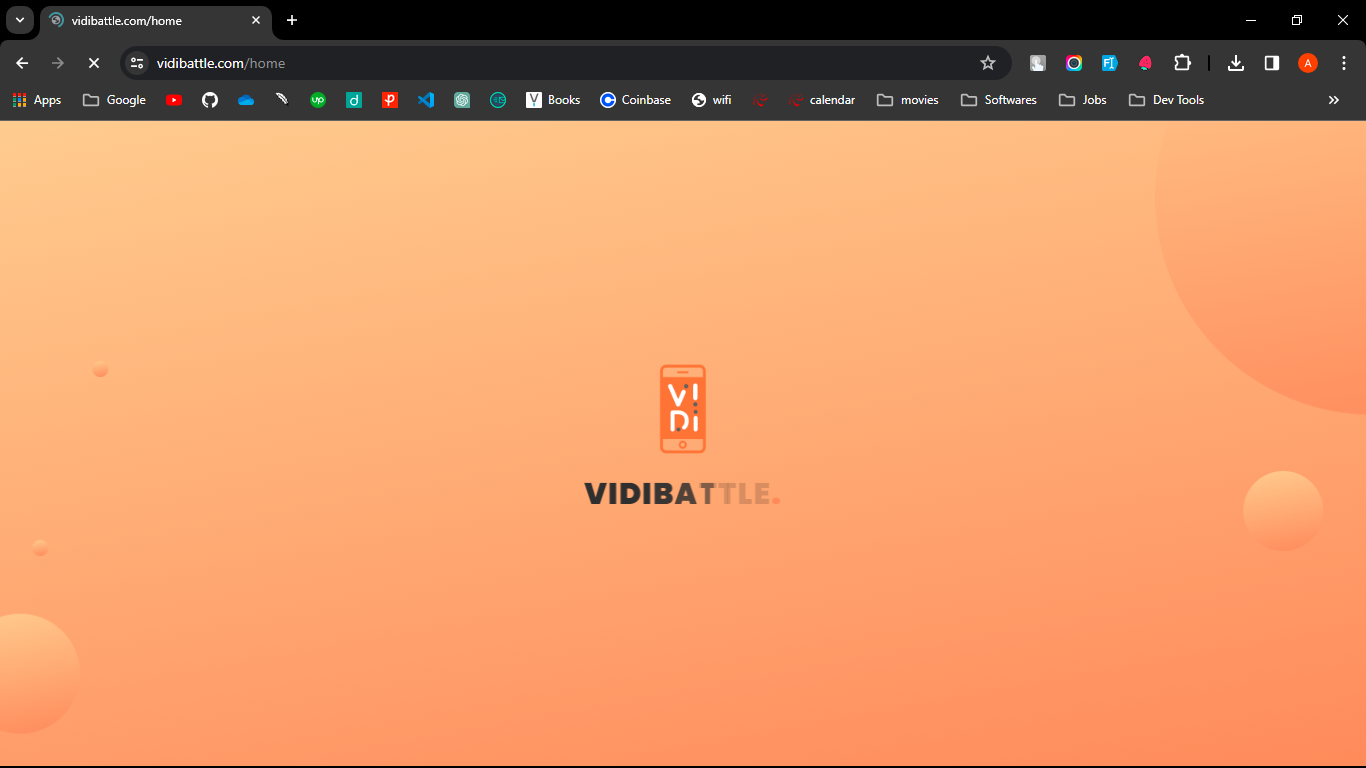Screen dimensions: 1366x768
Task: Open the feather quill bookmark
Action: click(282, 100)
